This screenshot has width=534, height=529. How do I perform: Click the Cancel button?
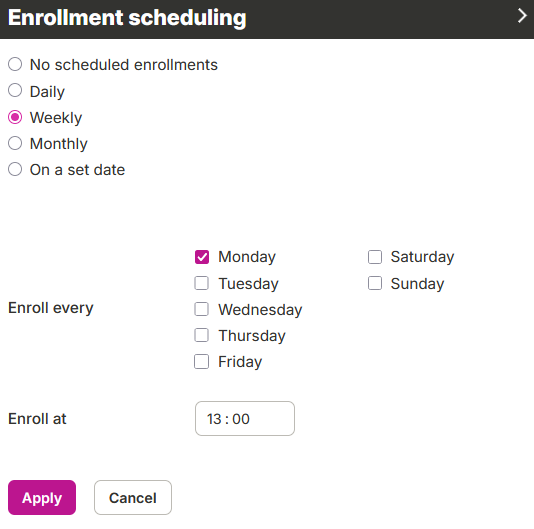coord(133,498)
